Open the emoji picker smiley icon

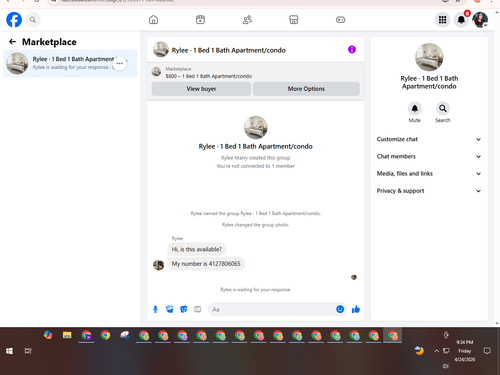(340, 309)
